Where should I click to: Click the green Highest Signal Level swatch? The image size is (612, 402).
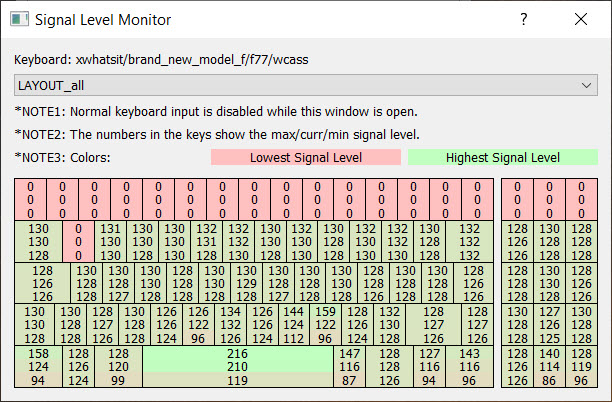(x=503, y=157)
